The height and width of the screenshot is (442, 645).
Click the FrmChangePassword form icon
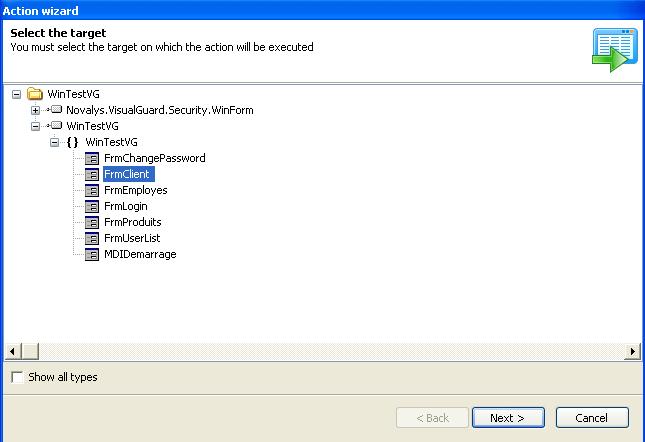point(92,158)
